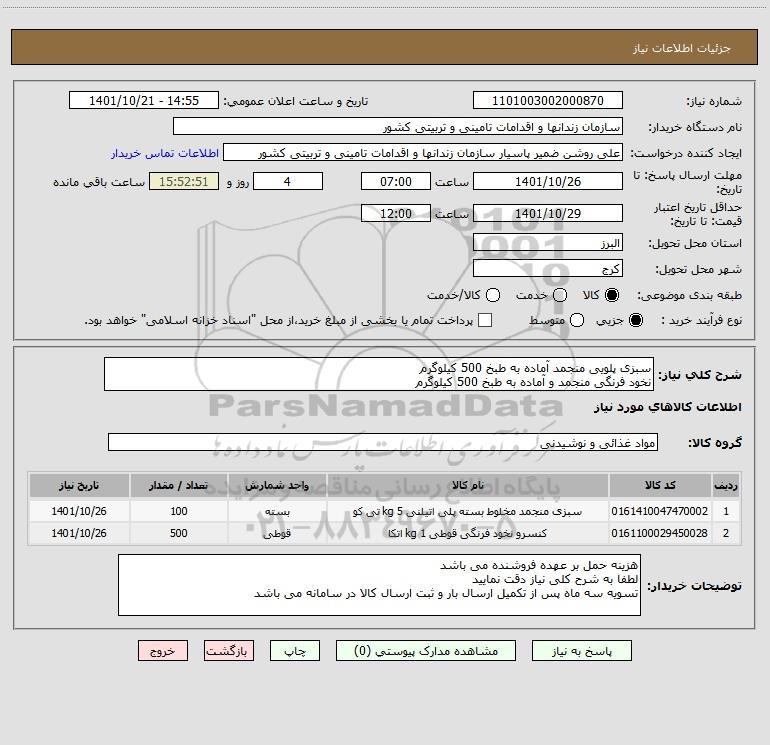Viewport: 770px width, 745px height.
Task: Click the goods group field مواد غذائی و نوشیدنی
Action: (x=383, y=442)
